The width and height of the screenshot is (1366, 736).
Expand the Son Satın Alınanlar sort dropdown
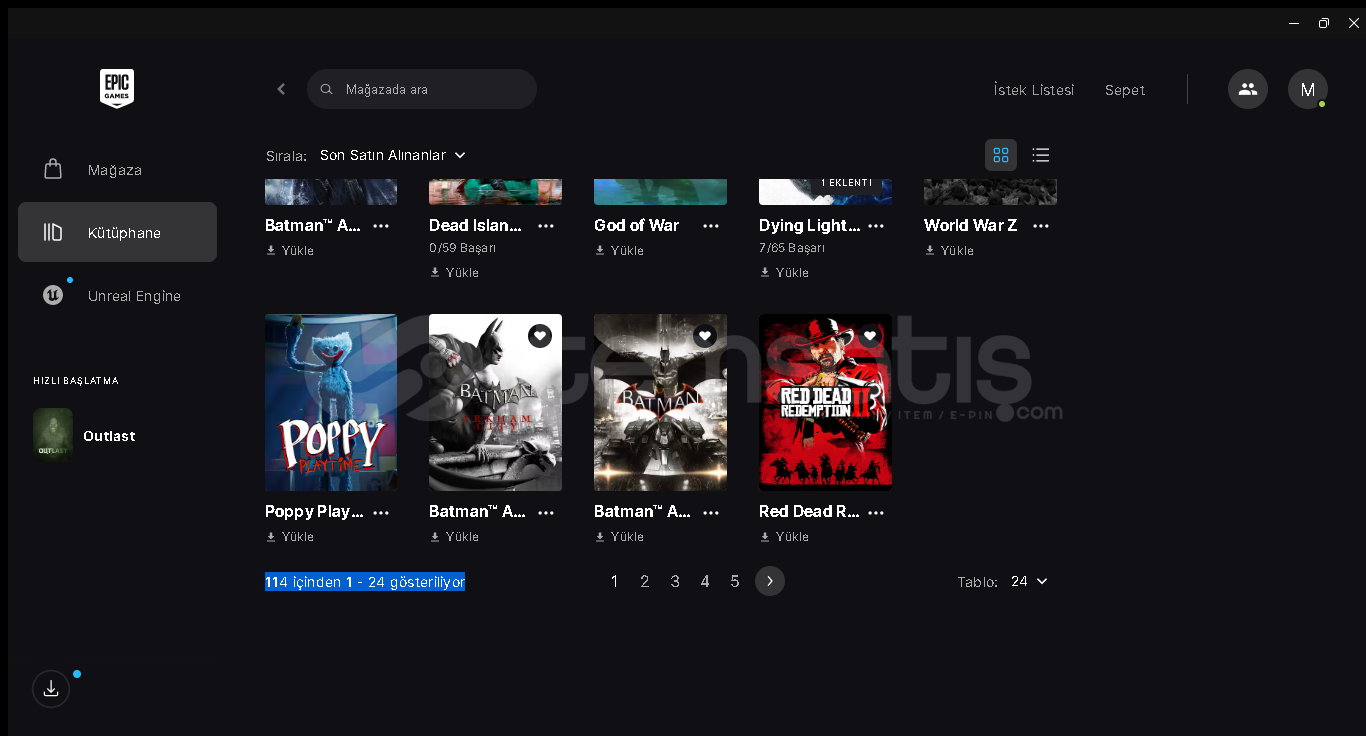click(x=393, y=155)
